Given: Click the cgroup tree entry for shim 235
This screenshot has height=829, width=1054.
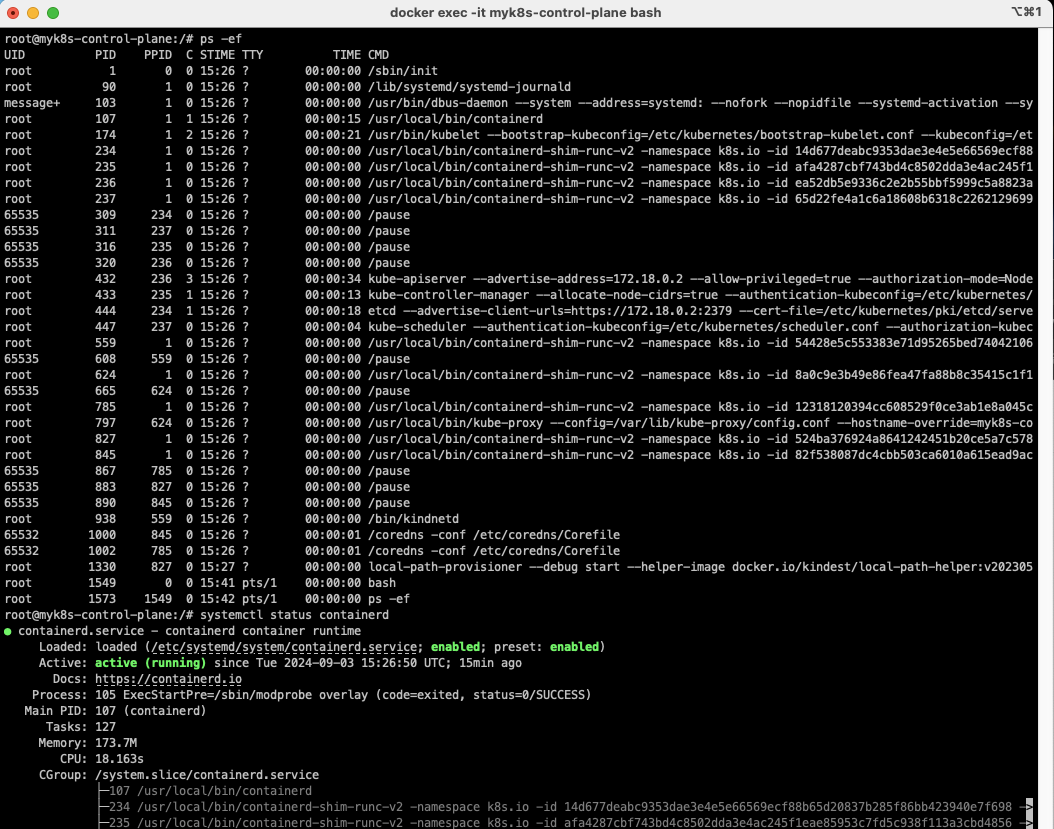Looking at the screenshot, I should tap(565, 822).
